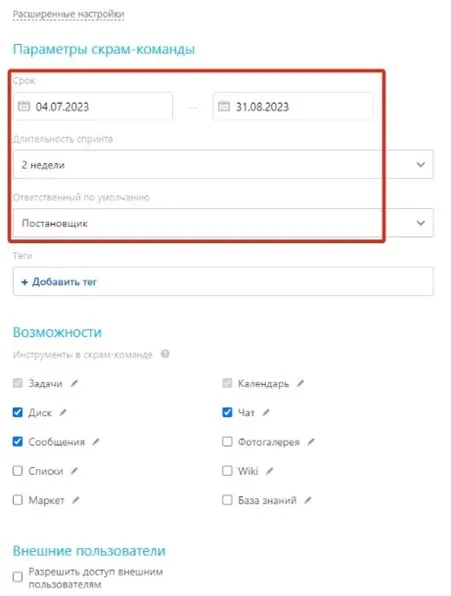Click the edit pencil next to Wiki
This screenshot has height=596, width=451.
pos(270,471)
